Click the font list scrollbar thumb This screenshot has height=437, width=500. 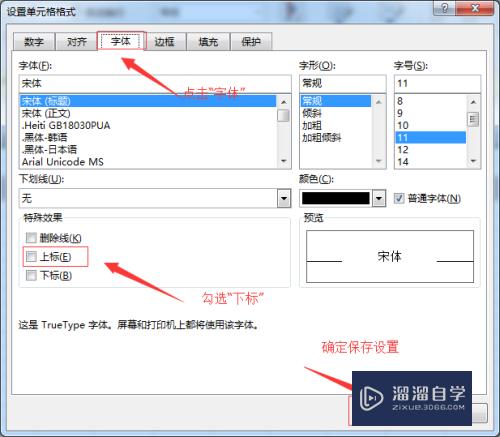(284, 116)
